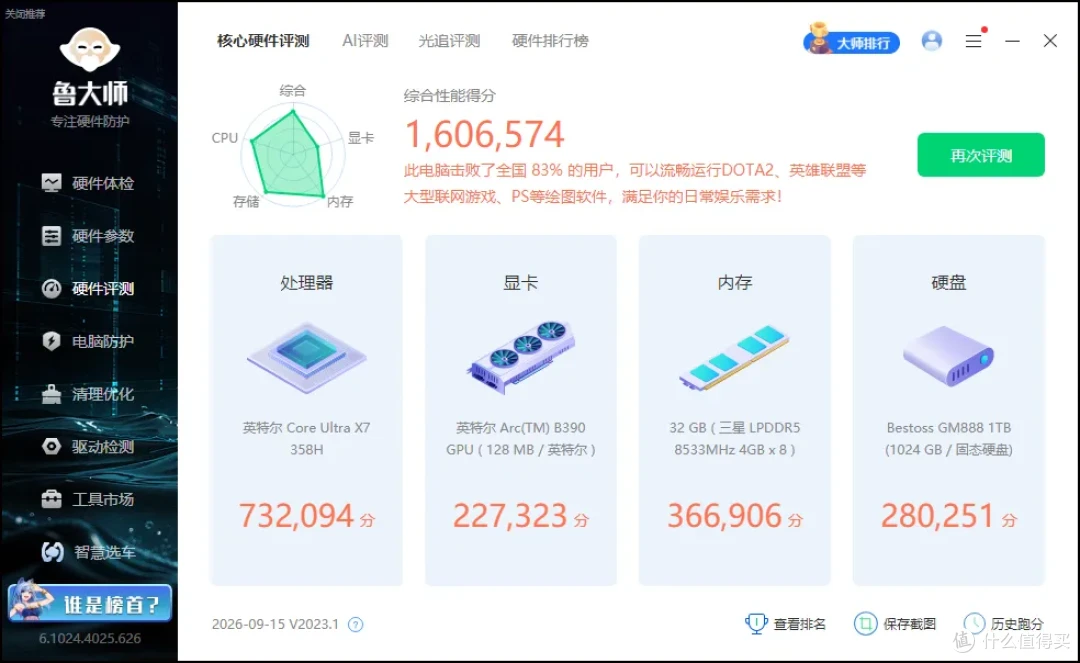Click version number 6.1024.4025.626
Image resolution: width=1080 pixels, height=663 pixels.
pyautogui.click(x=90, y=638)
